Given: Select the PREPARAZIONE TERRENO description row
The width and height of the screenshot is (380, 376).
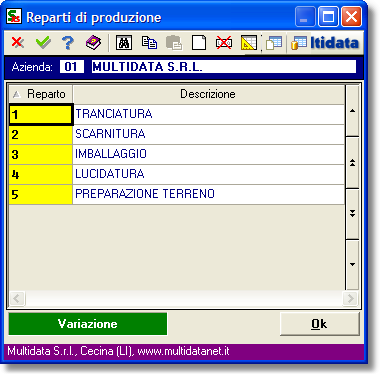Looking at the screenshot, I should [x=209, y=195].
